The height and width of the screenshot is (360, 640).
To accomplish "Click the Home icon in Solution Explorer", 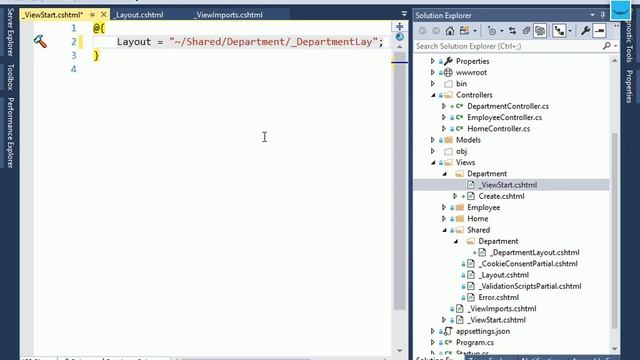I will tap(449, 31).
